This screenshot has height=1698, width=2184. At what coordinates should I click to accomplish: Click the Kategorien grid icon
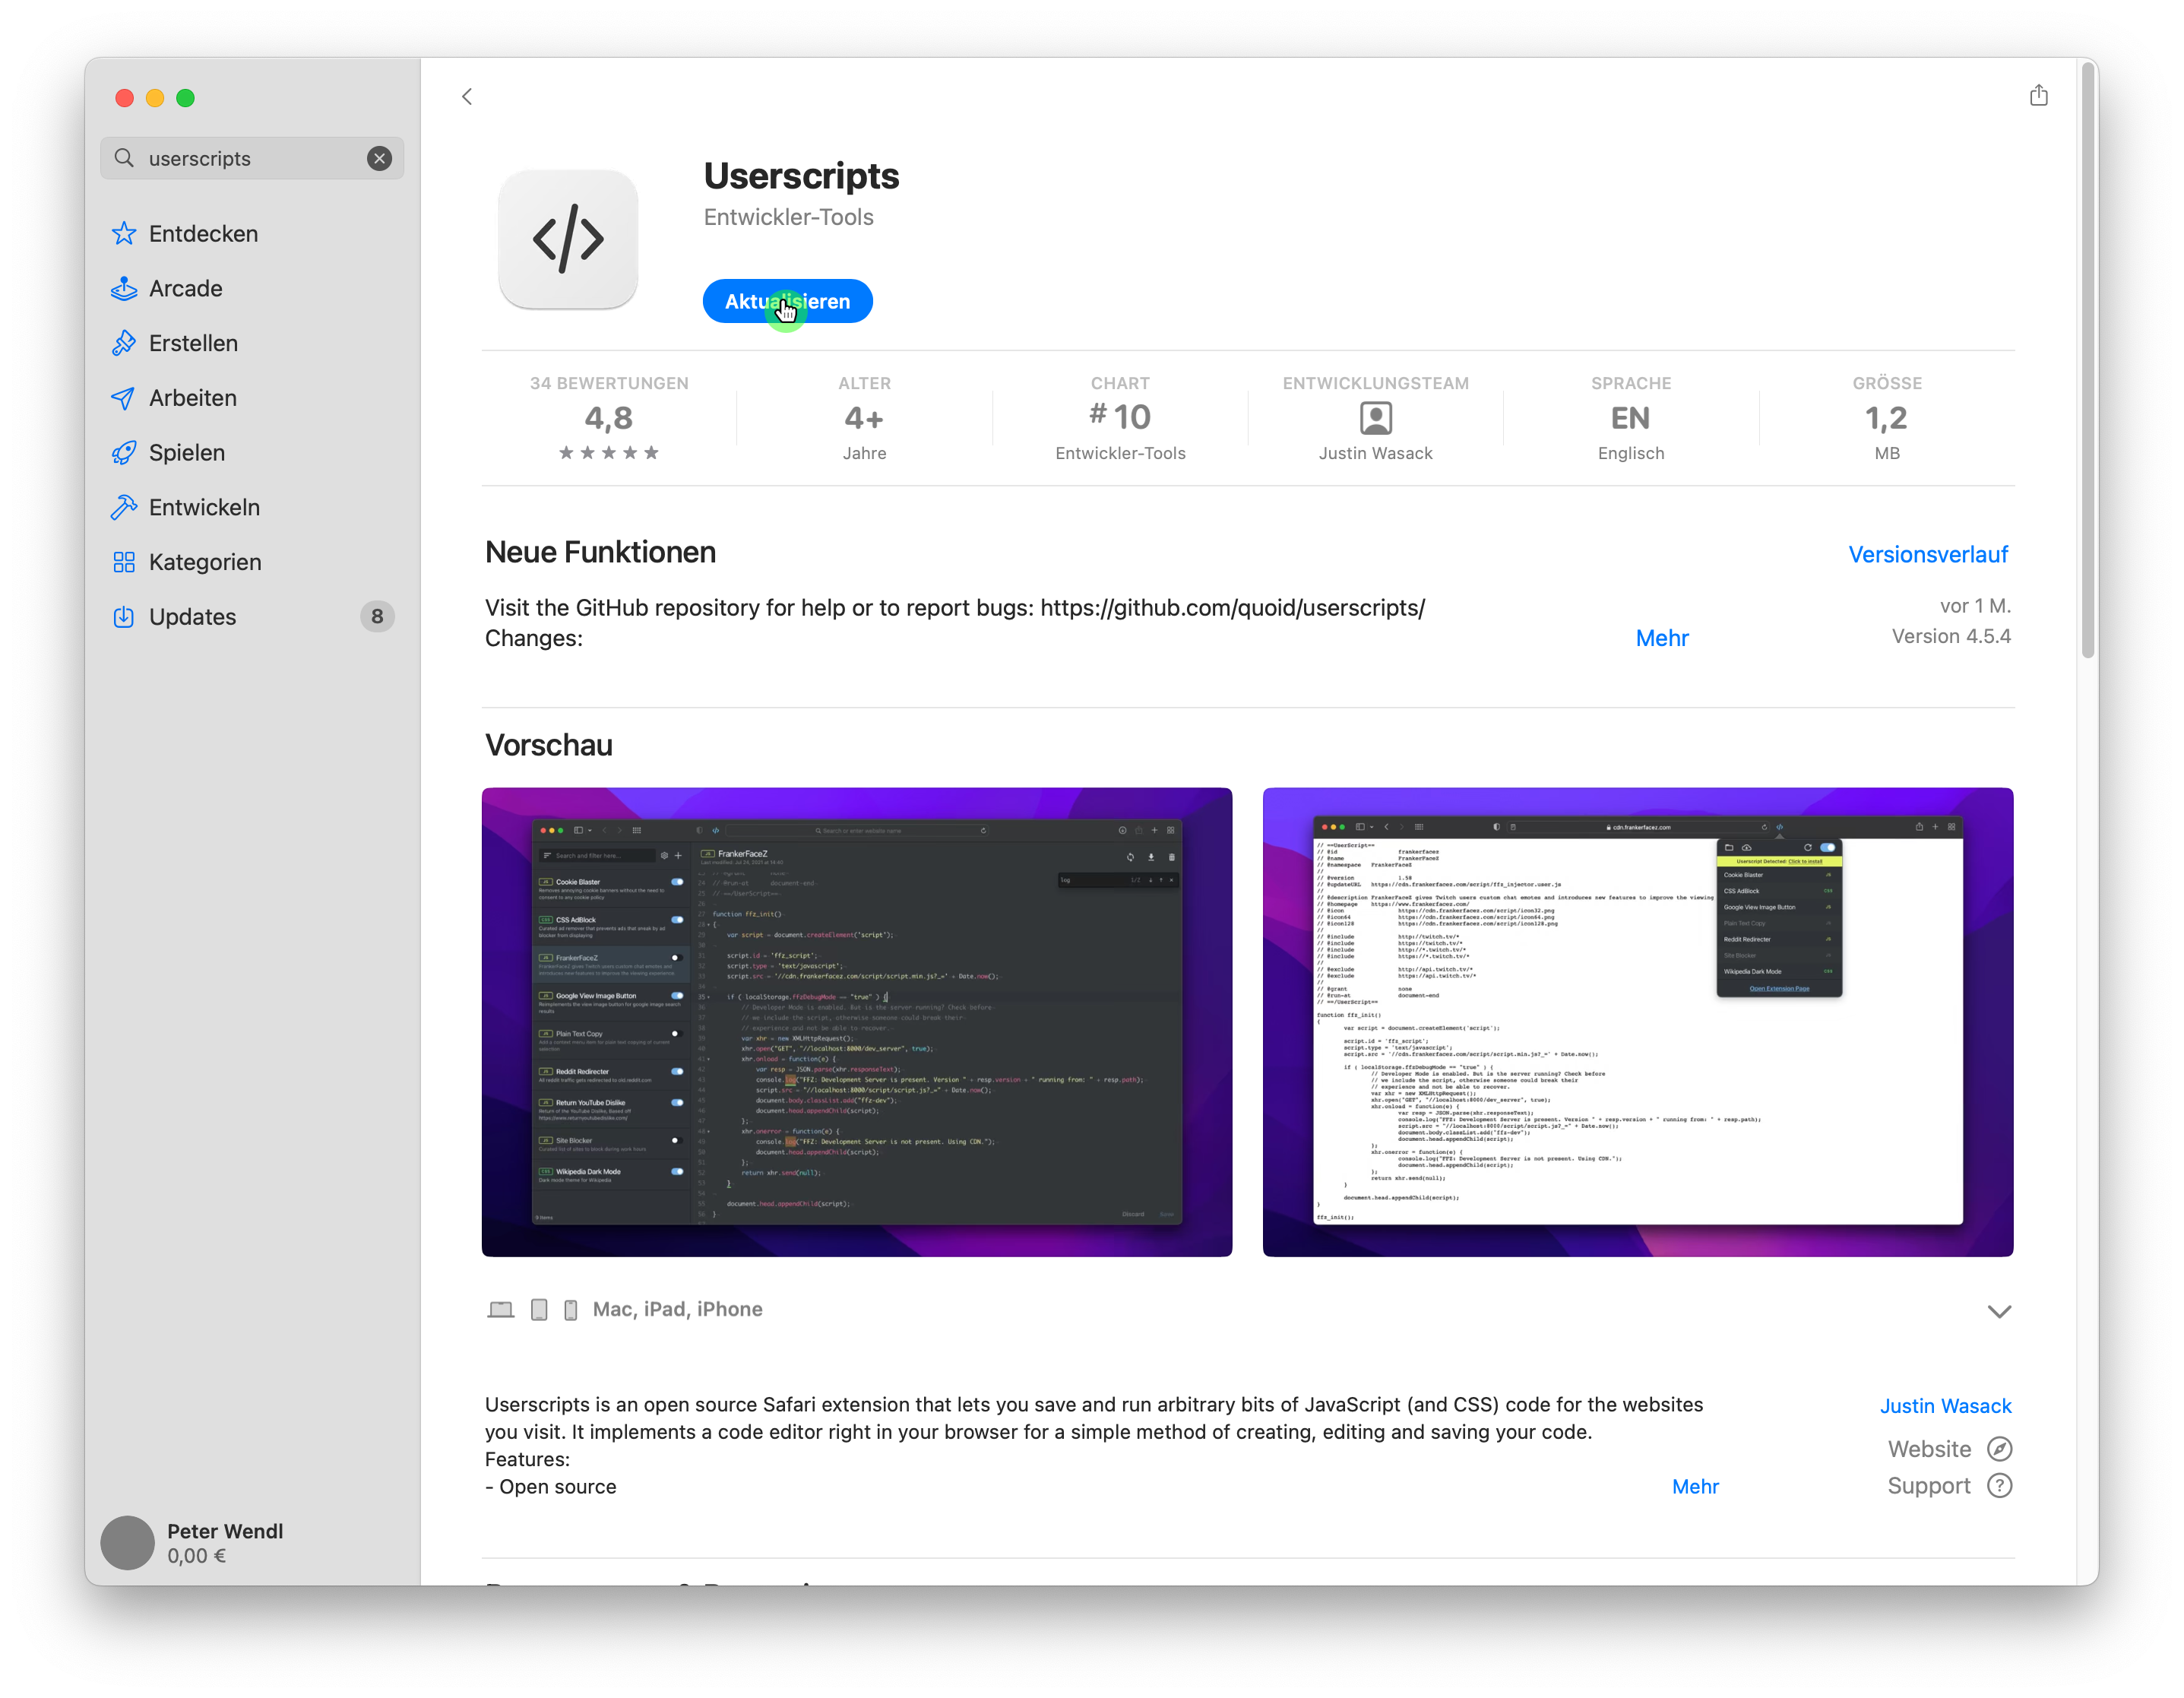124,562
